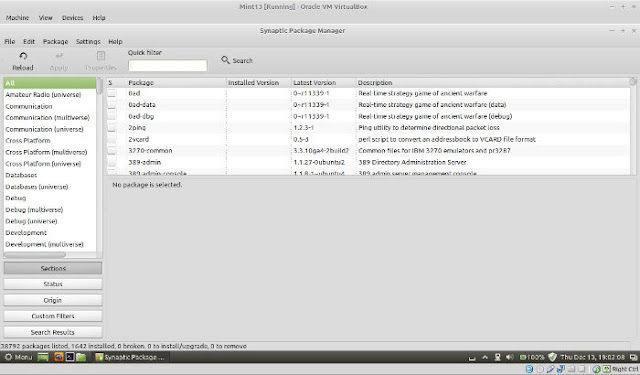
Task: Sort by the S status column header
Action: (116, 82)
